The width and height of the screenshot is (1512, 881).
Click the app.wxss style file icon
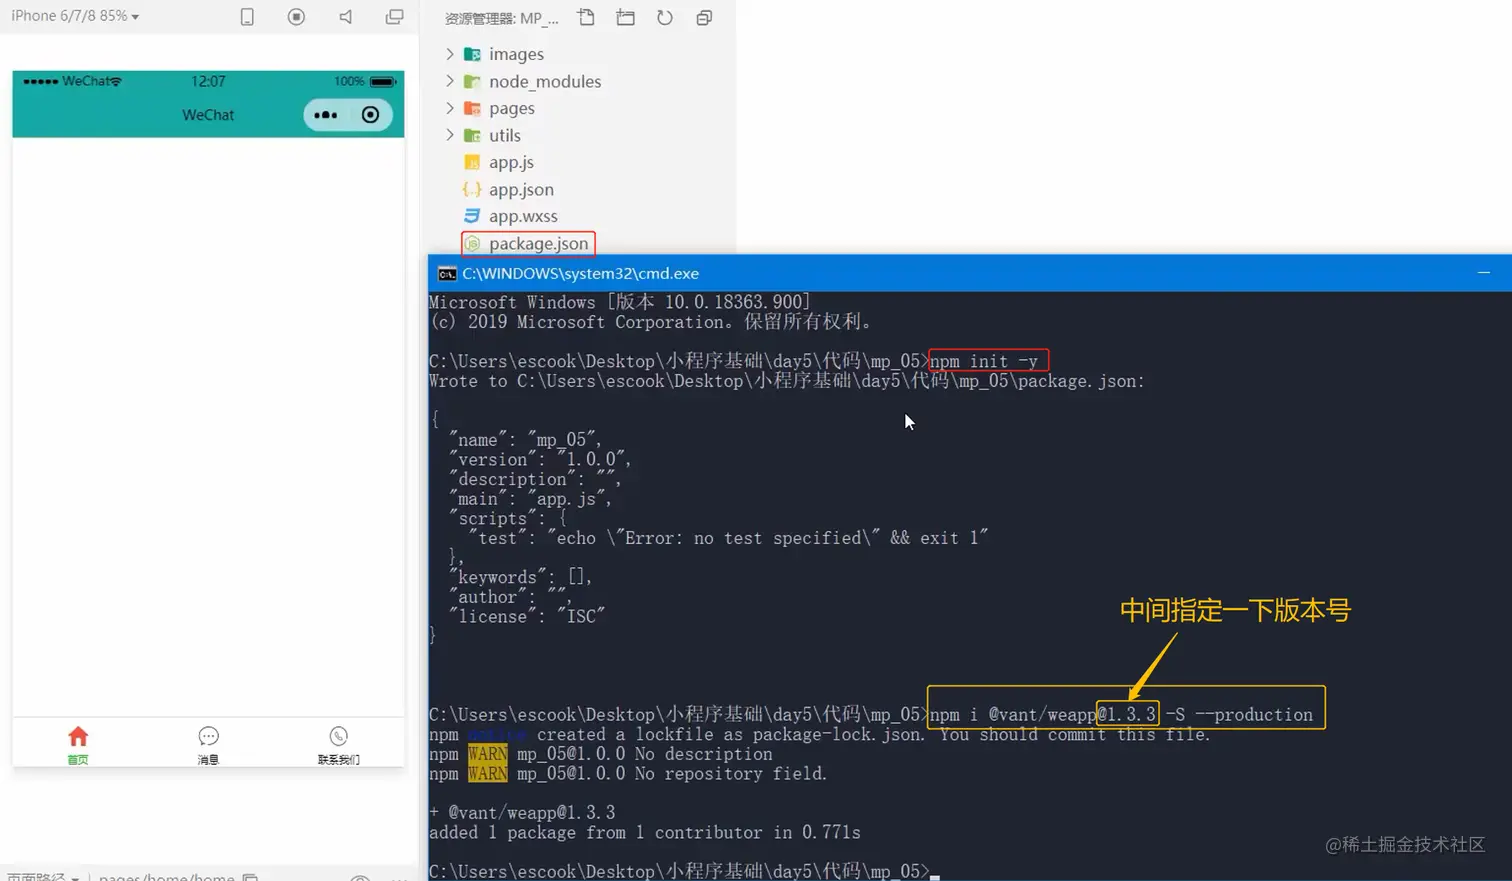472,216
